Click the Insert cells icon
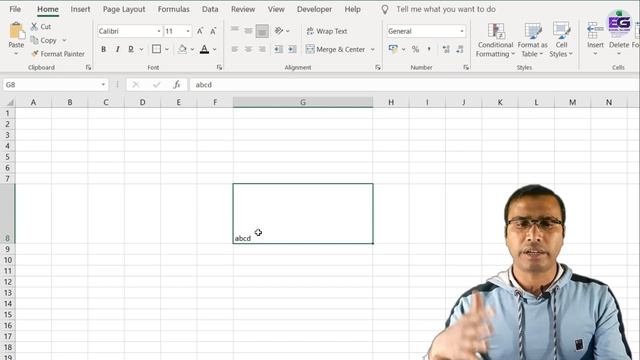640x360 pixels. (595, 31)
